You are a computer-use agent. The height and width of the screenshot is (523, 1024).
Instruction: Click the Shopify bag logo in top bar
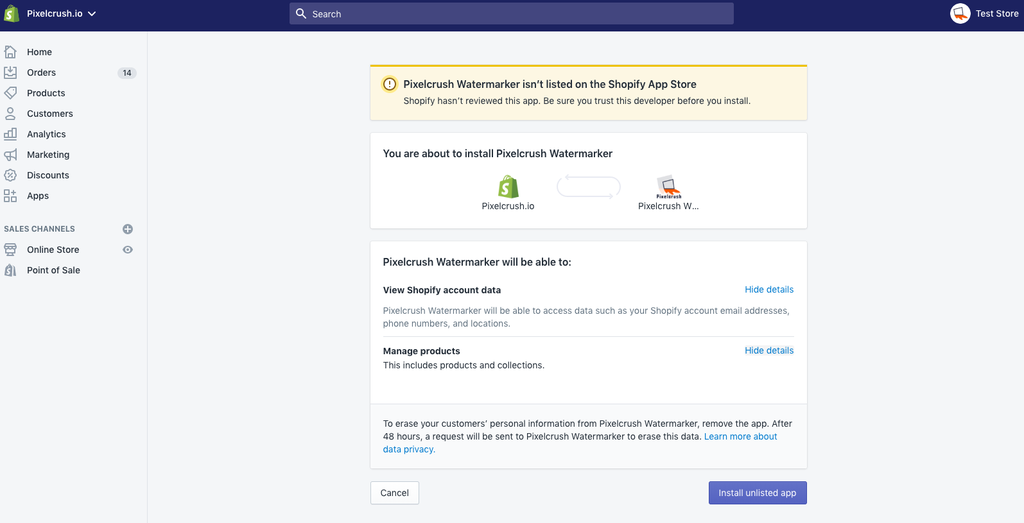click(12, 14)
